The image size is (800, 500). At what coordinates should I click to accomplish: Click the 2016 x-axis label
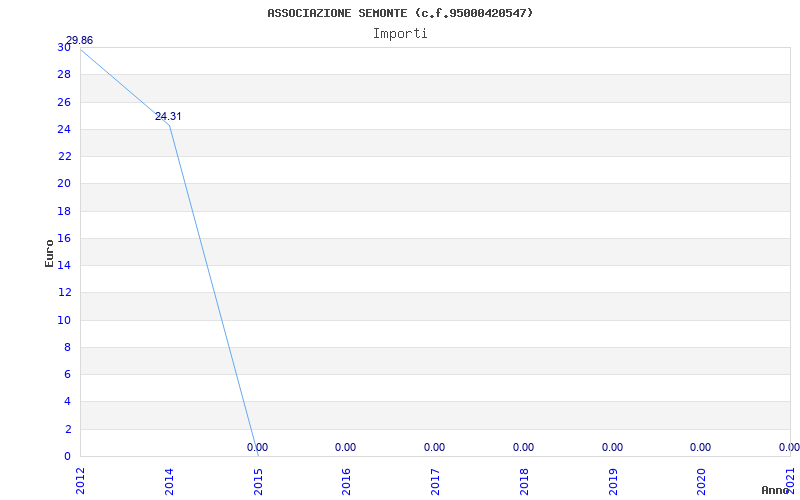point(346,481)
